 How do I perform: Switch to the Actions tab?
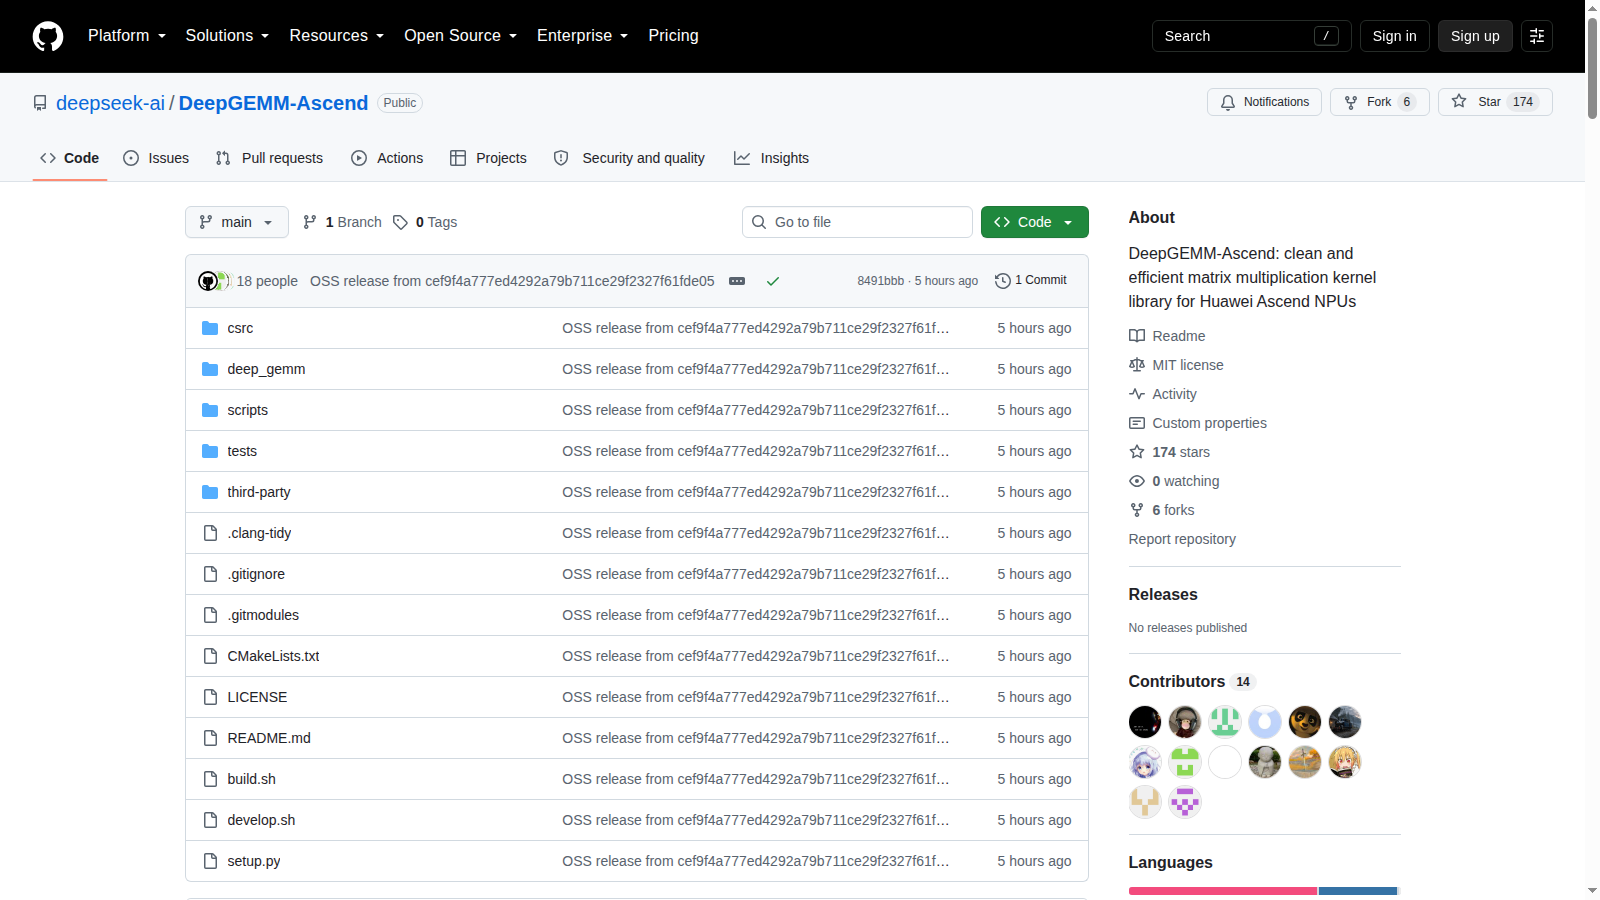[x=387, y=158]
